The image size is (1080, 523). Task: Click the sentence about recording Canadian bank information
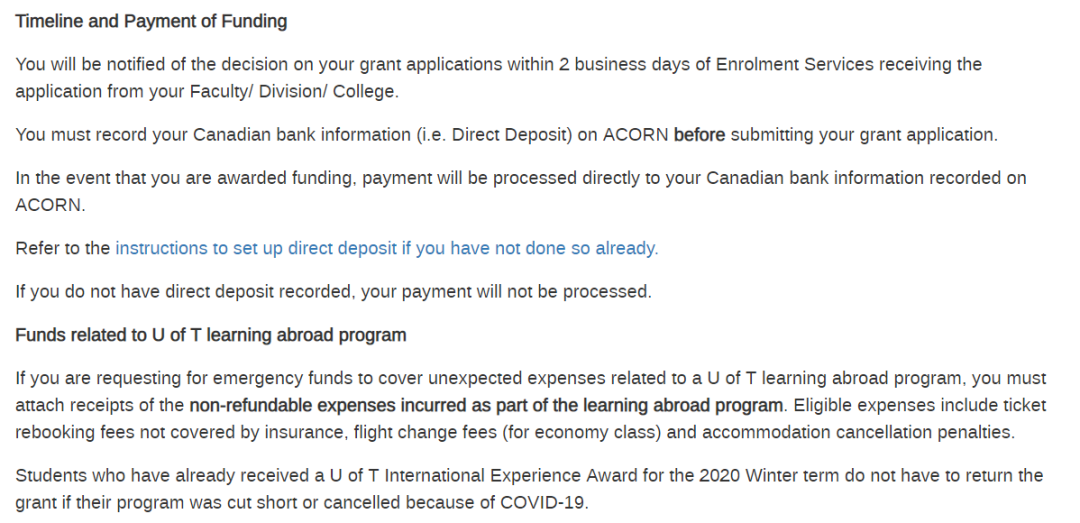[506, 135]
